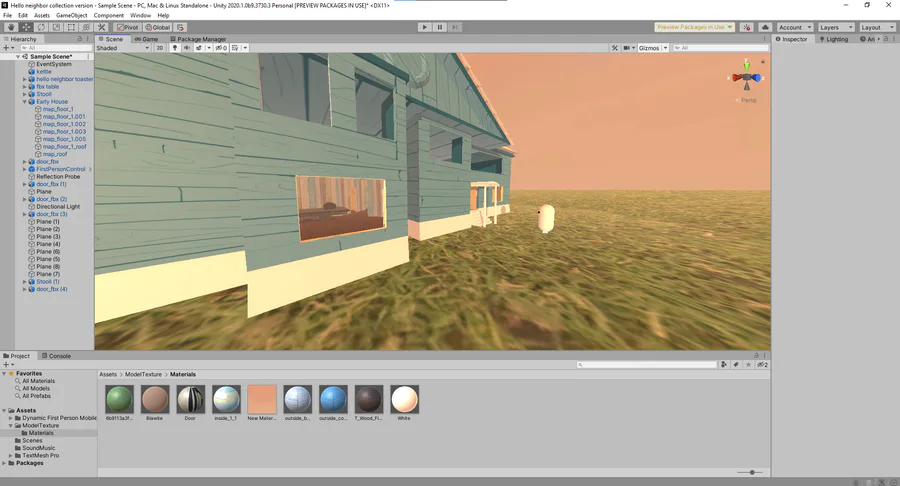Viewport: 900px width, 486px height.
Task: Open ModelTexture breadcrumb link
Action: pos(143,374)
